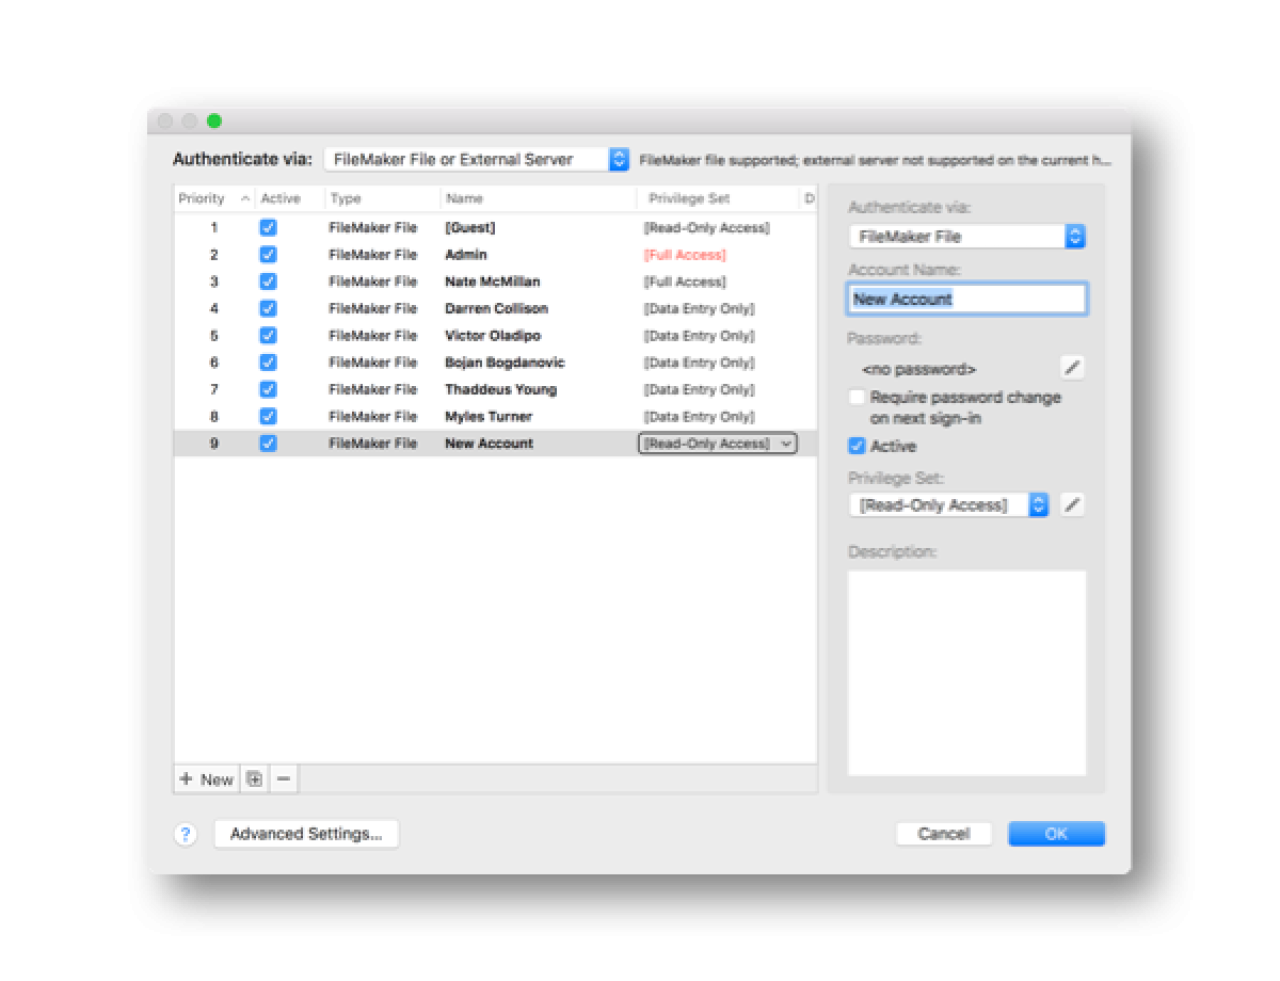Open Advanced Settings...
Screen dimensions: 1280x981
point(306,834)
